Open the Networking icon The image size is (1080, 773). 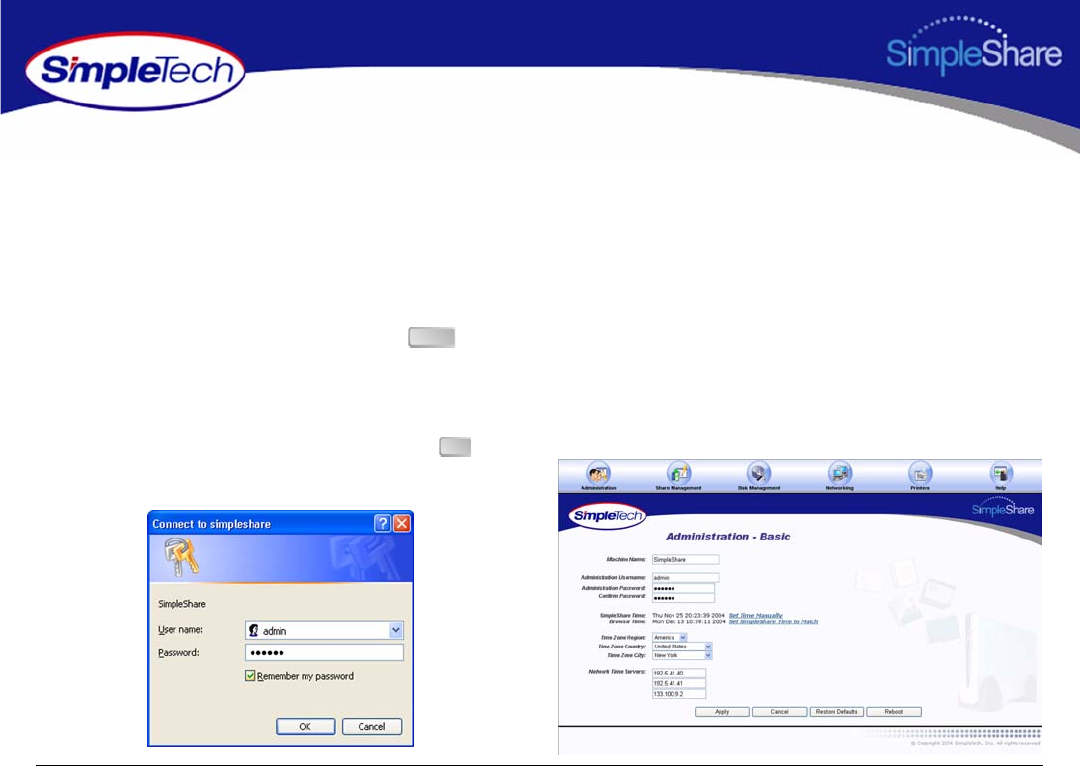pyautogui.click(x=839, y=475)
